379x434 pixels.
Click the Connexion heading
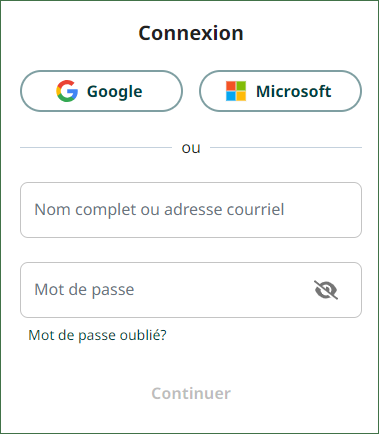(191, 33)
